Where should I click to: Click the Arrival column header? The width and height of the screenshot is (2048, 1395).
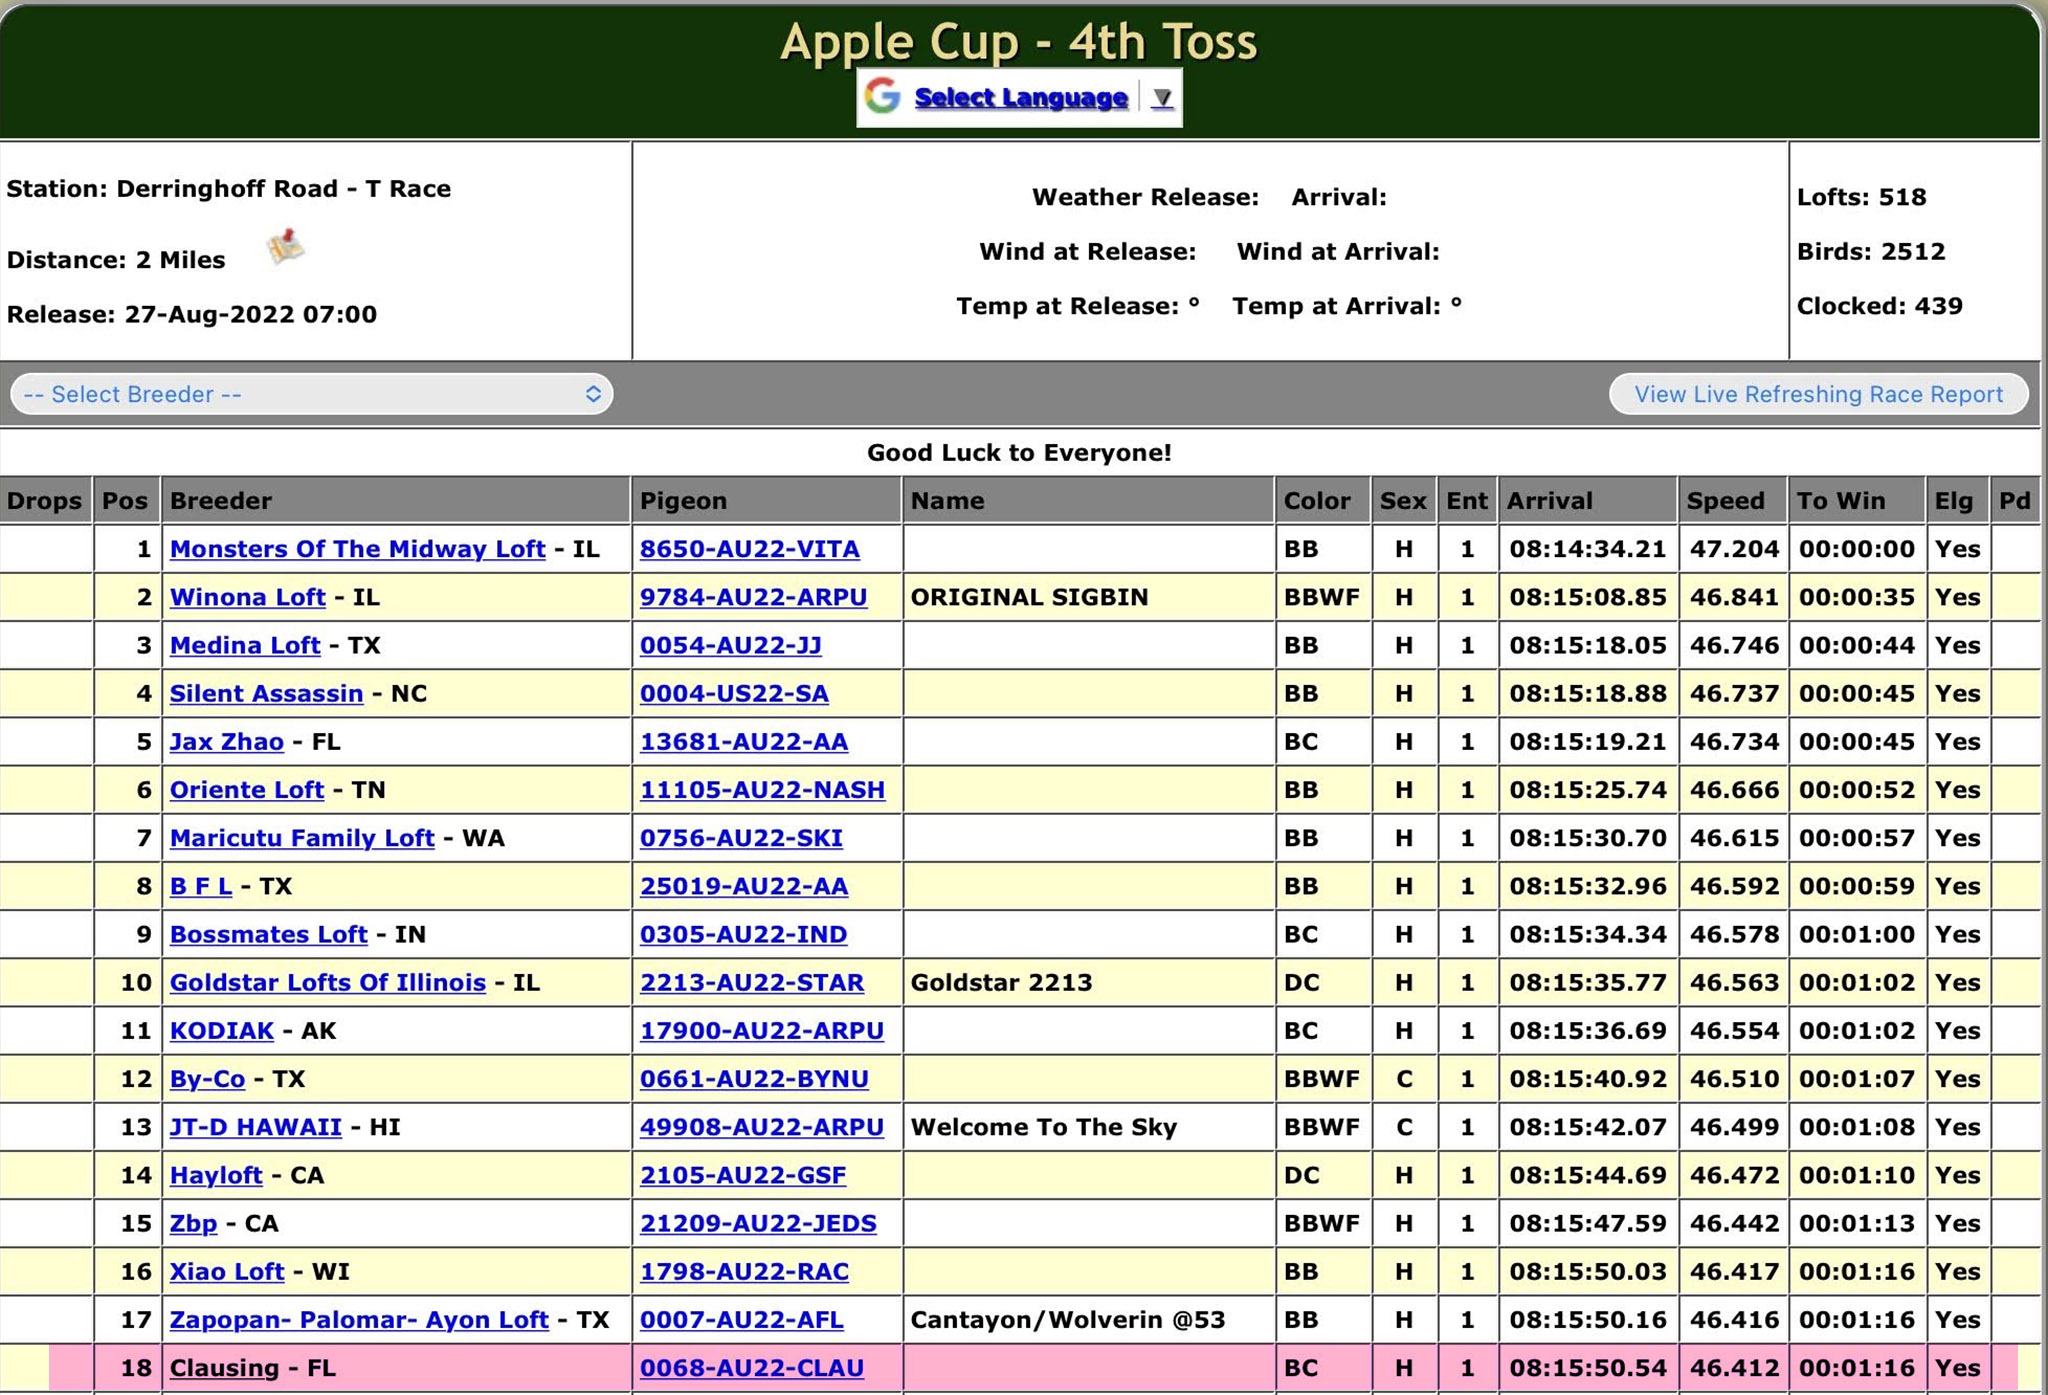tap(1549, 501)
